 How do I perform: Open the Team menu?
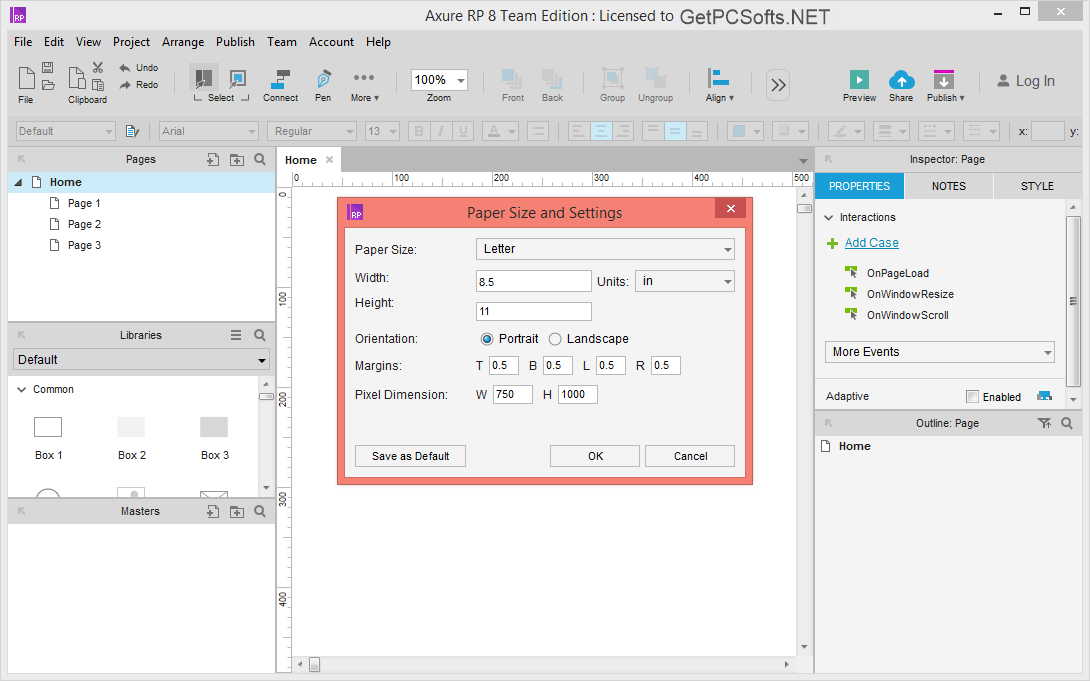(282, 42)
